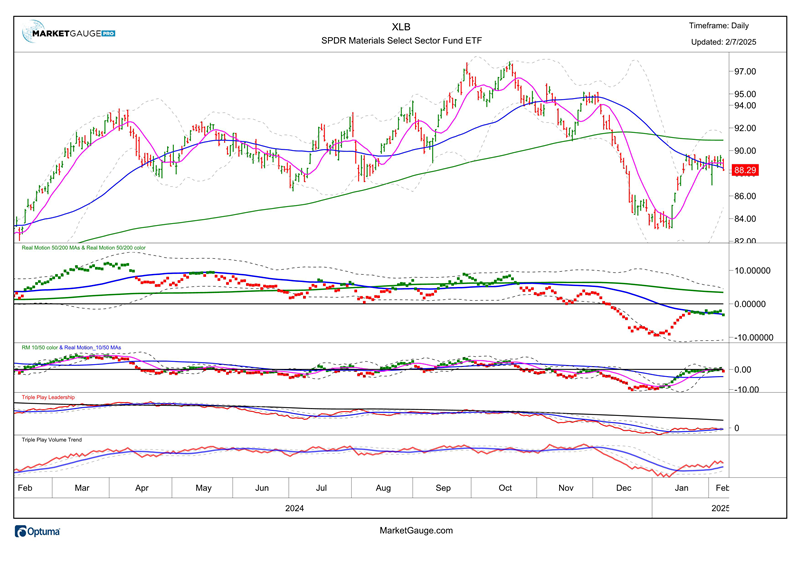
Task: Click the 2025 year label on time axis
Action: click(721, 508)
